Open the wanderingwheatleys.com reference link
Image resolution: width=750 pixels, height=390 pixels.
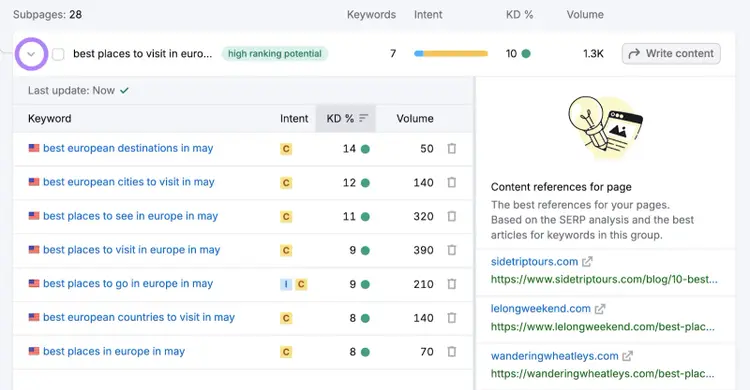click(x=554, y=356)
